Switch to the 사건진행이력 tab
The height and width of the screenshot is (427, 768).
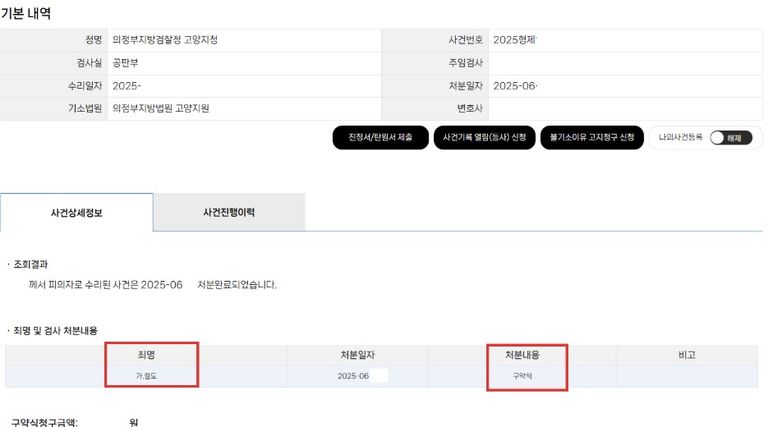pos(229,212)
